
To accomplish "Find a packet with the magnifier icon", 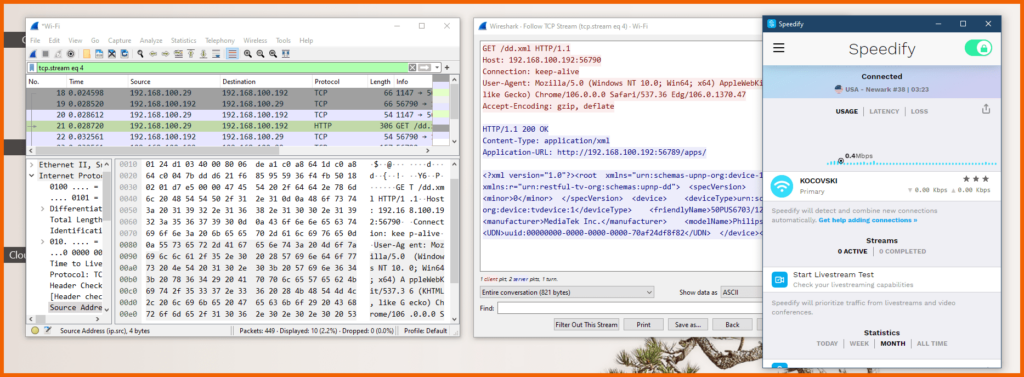I will tap(140, 54).
